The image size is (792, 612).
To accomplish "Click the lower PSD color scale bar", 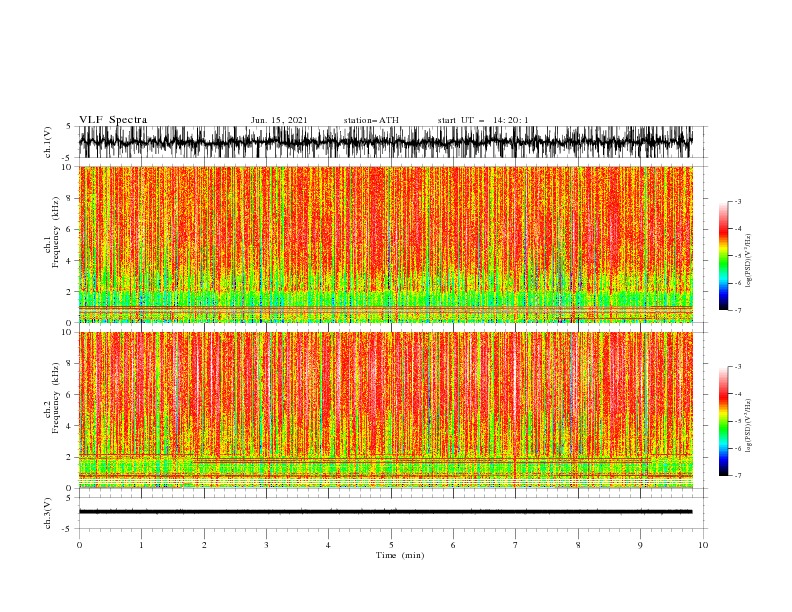I will (723, 421).
